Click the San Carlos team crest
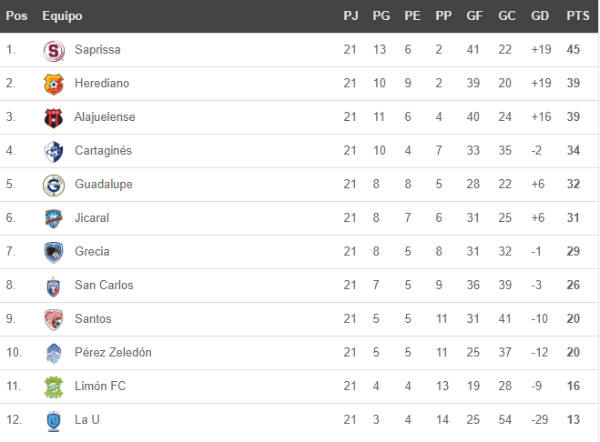Screen dimensions: 600x442 54,286
